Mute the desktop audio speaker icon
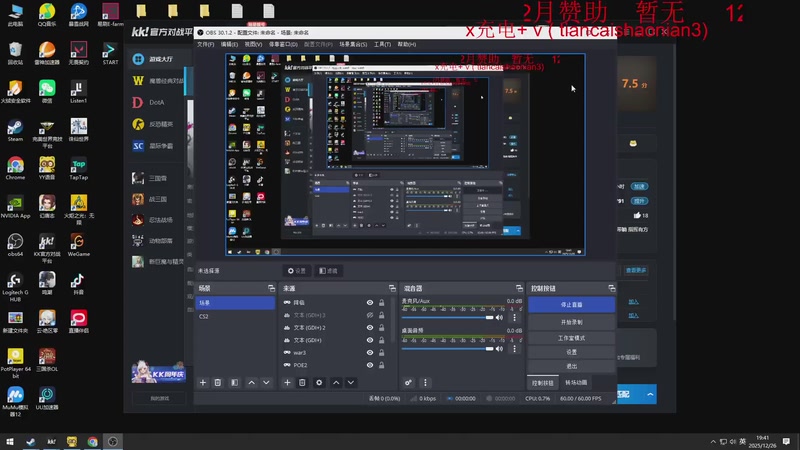This screenshot has width=800, height=450. [x=499, y=349]
